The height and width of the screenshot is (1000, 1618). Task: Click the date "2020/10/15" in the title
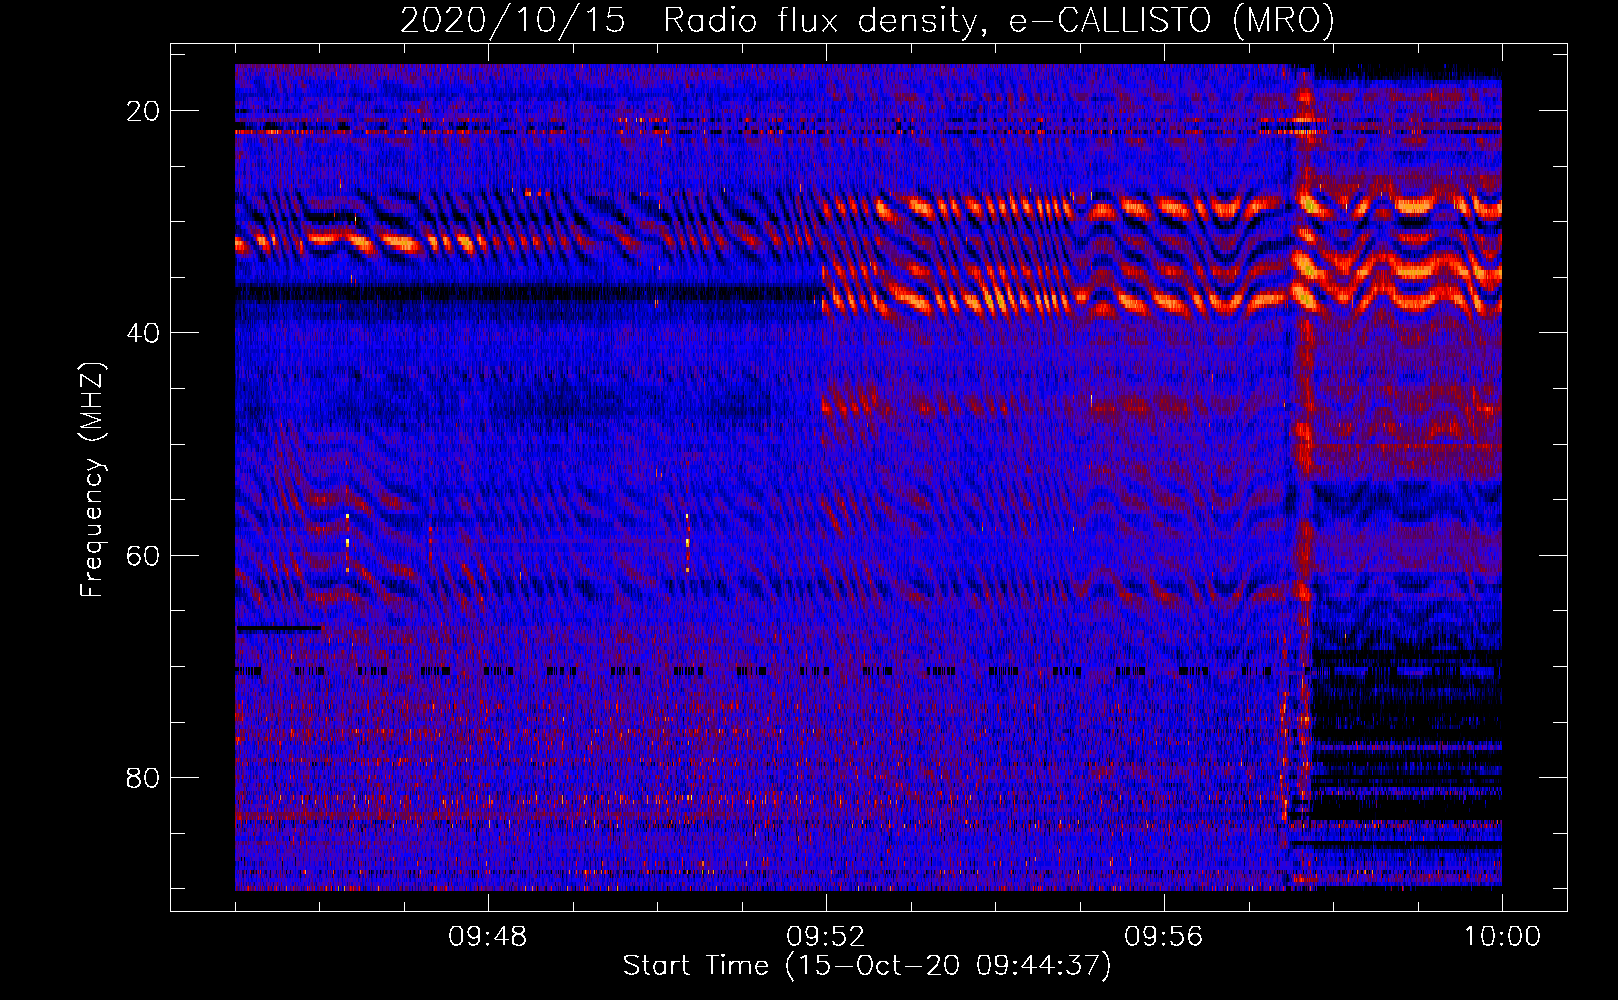pyautogui.click(x=513, y=20)
